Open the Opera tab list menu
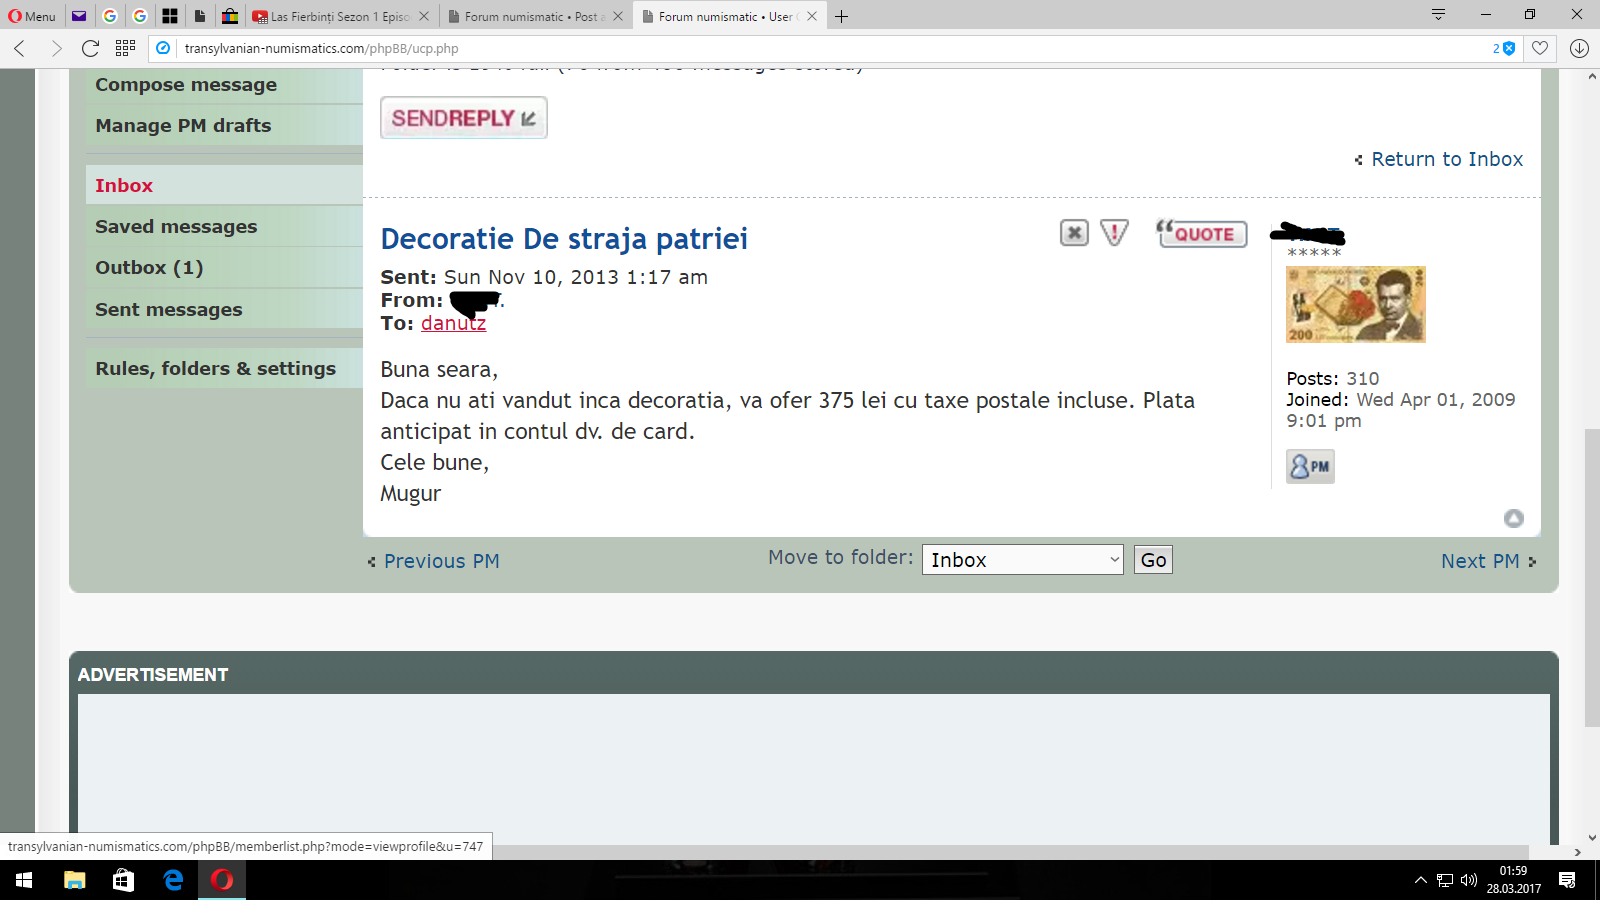The width and height of the screenshot is (1600, 900). [1438, 15]
